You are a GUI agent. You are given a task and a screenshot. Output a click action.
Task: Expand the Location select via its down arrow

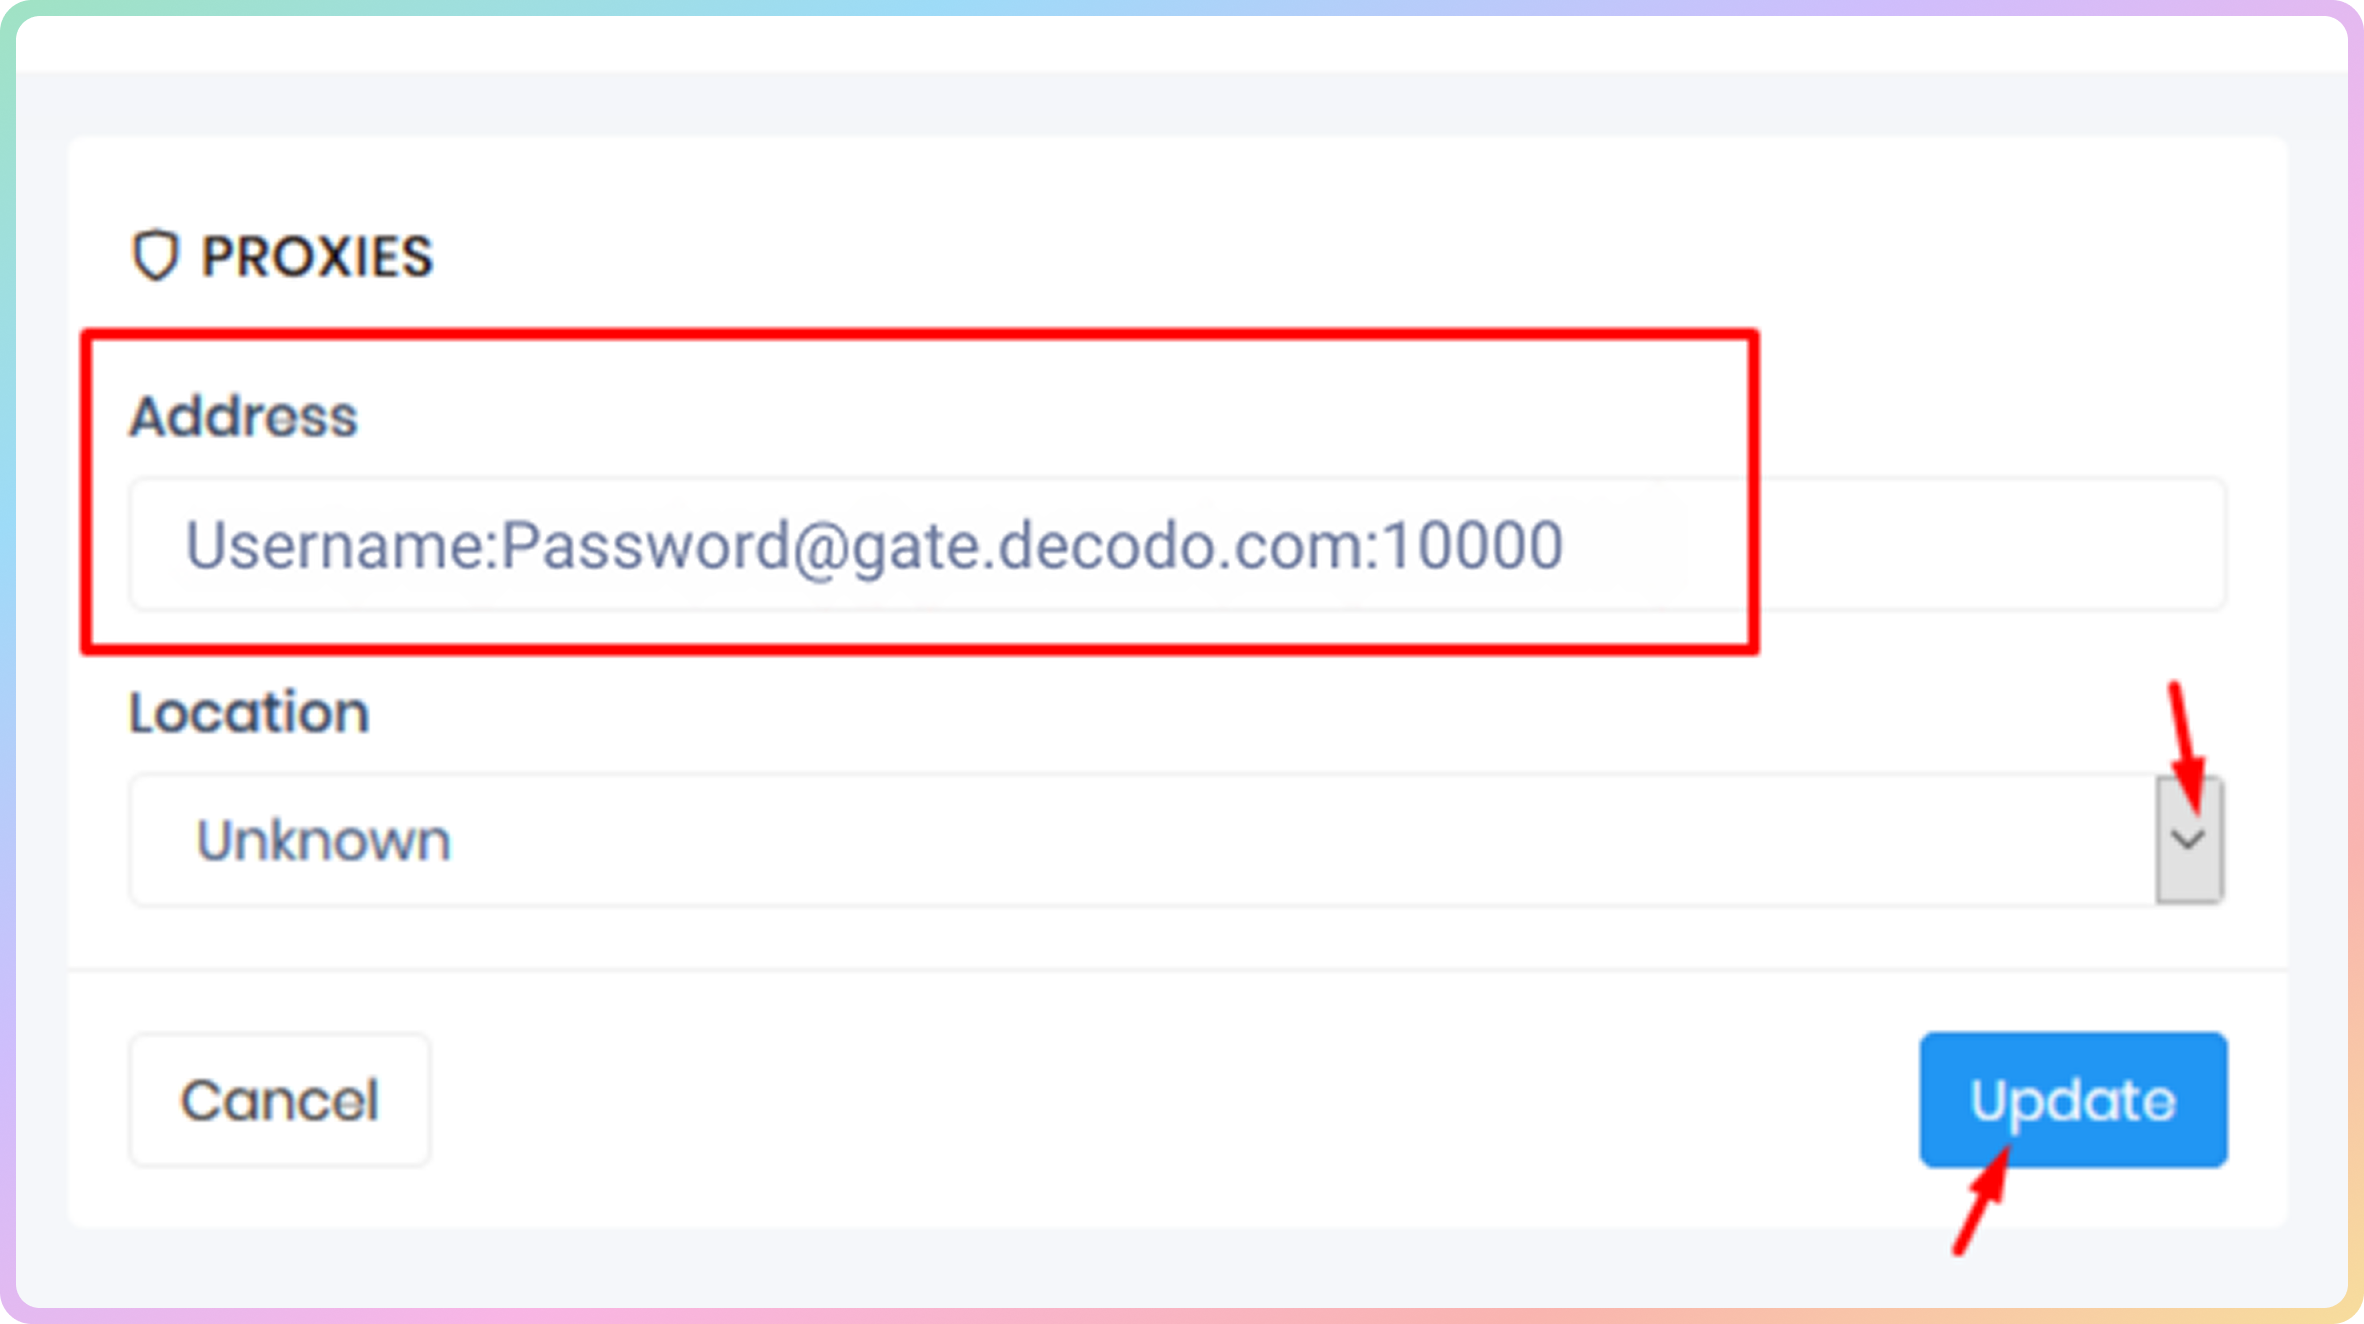pos(2189,839)
